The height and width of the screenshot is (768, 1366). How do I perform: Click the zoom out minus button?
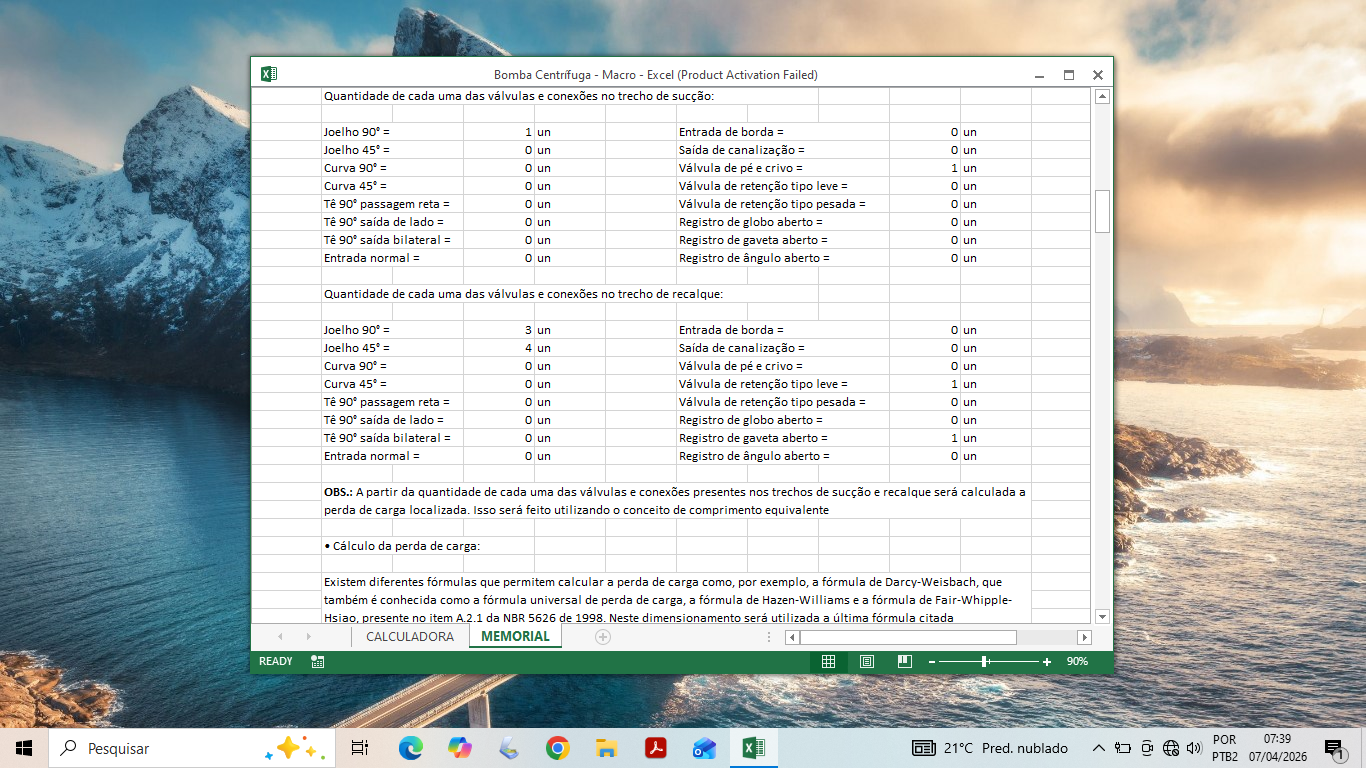tap(931, 662)
